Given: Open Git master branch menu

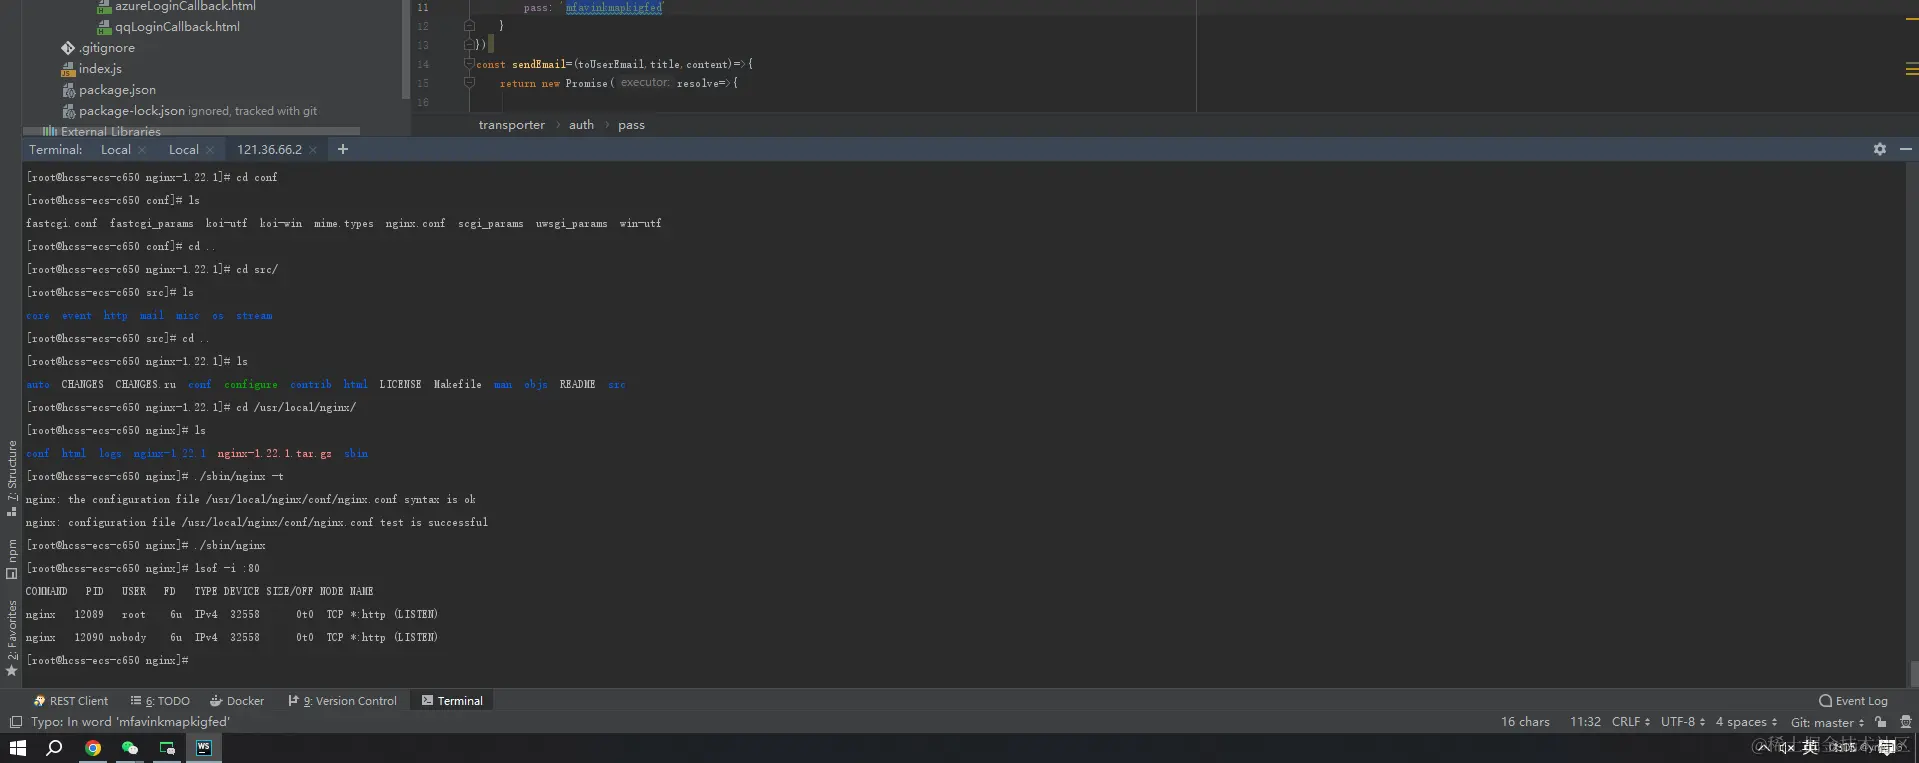Looking at the screenshot, I should [1827, 722].
